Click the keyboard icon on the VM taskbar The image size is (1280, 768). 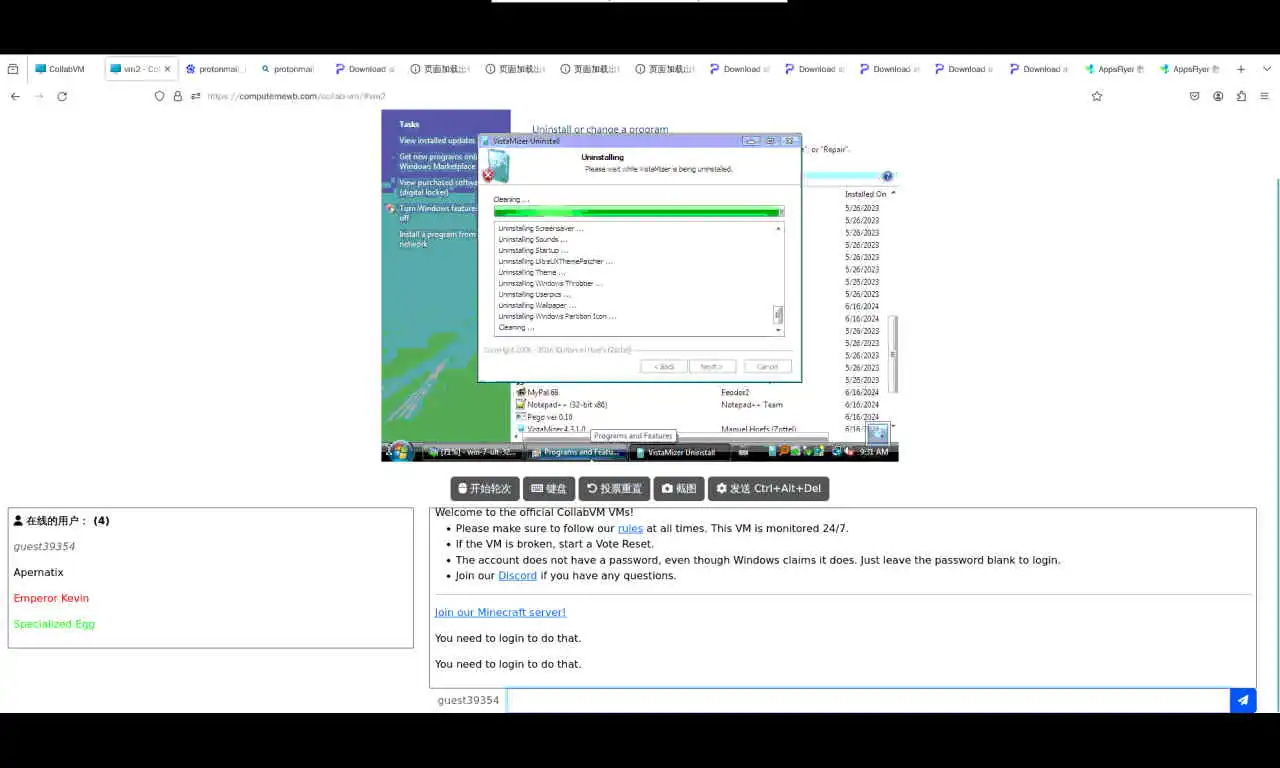coord(743,452)
